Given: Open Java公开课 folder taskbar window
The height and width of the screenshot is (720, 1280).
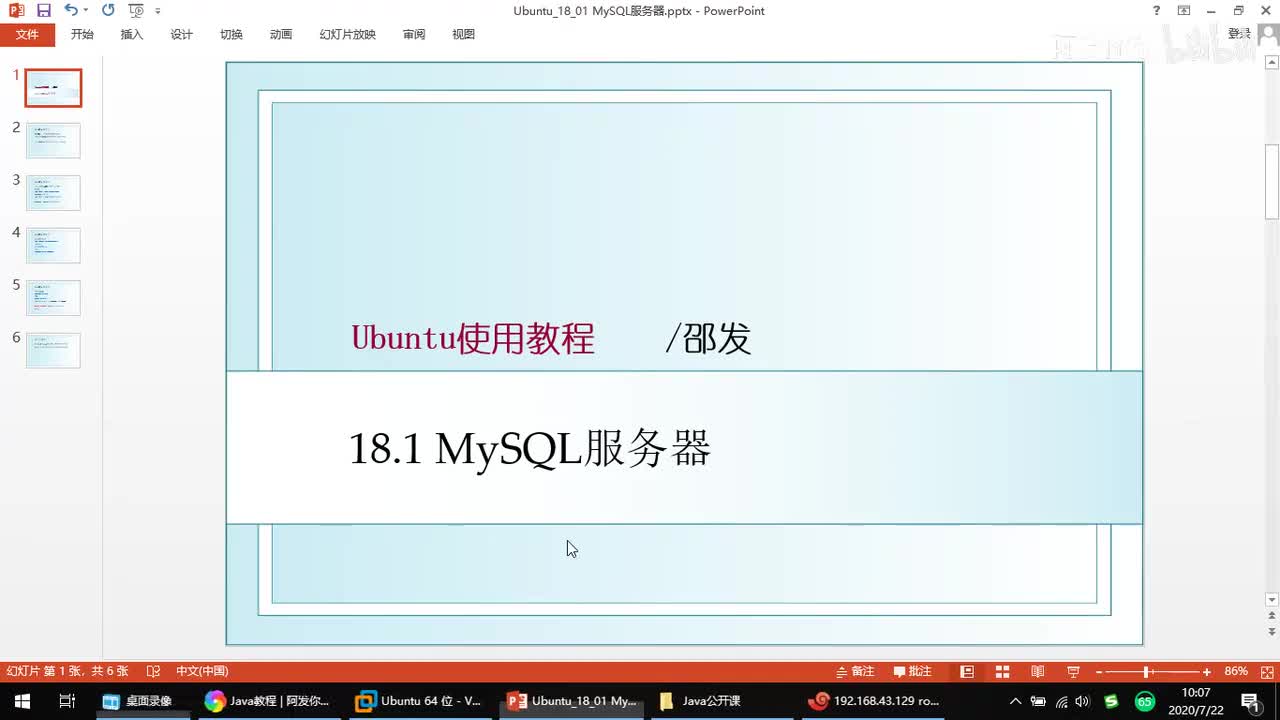Looking at the screenshot, I should pyautogui.click(x=723, y=701).
